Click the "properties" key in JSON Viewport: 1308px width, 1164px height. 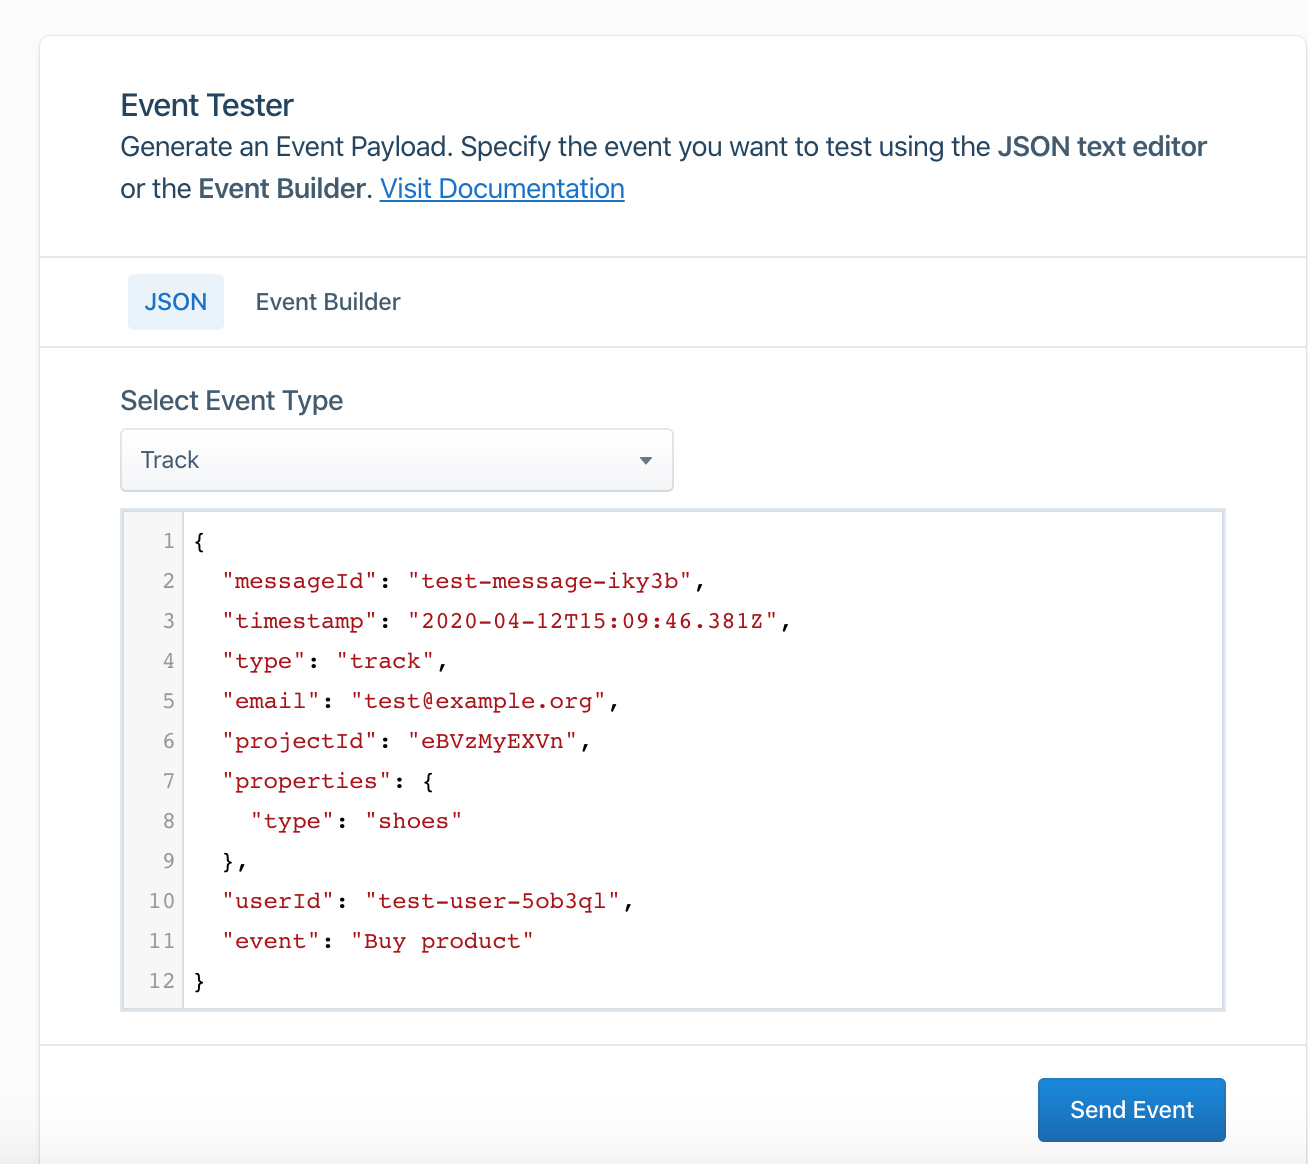pyautogui.click(x=306, y=781)
